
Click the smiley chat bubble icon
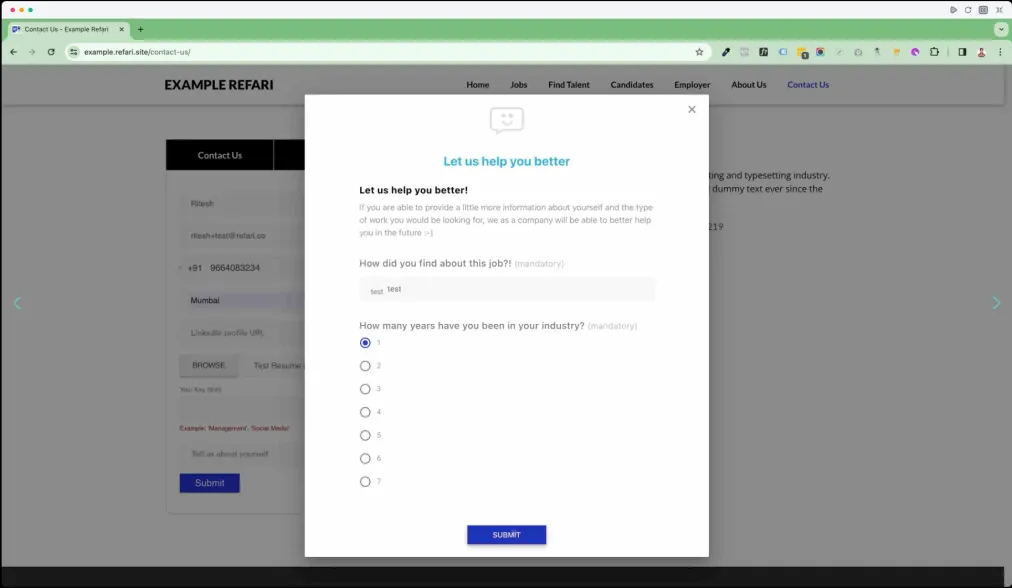(507, 121)
